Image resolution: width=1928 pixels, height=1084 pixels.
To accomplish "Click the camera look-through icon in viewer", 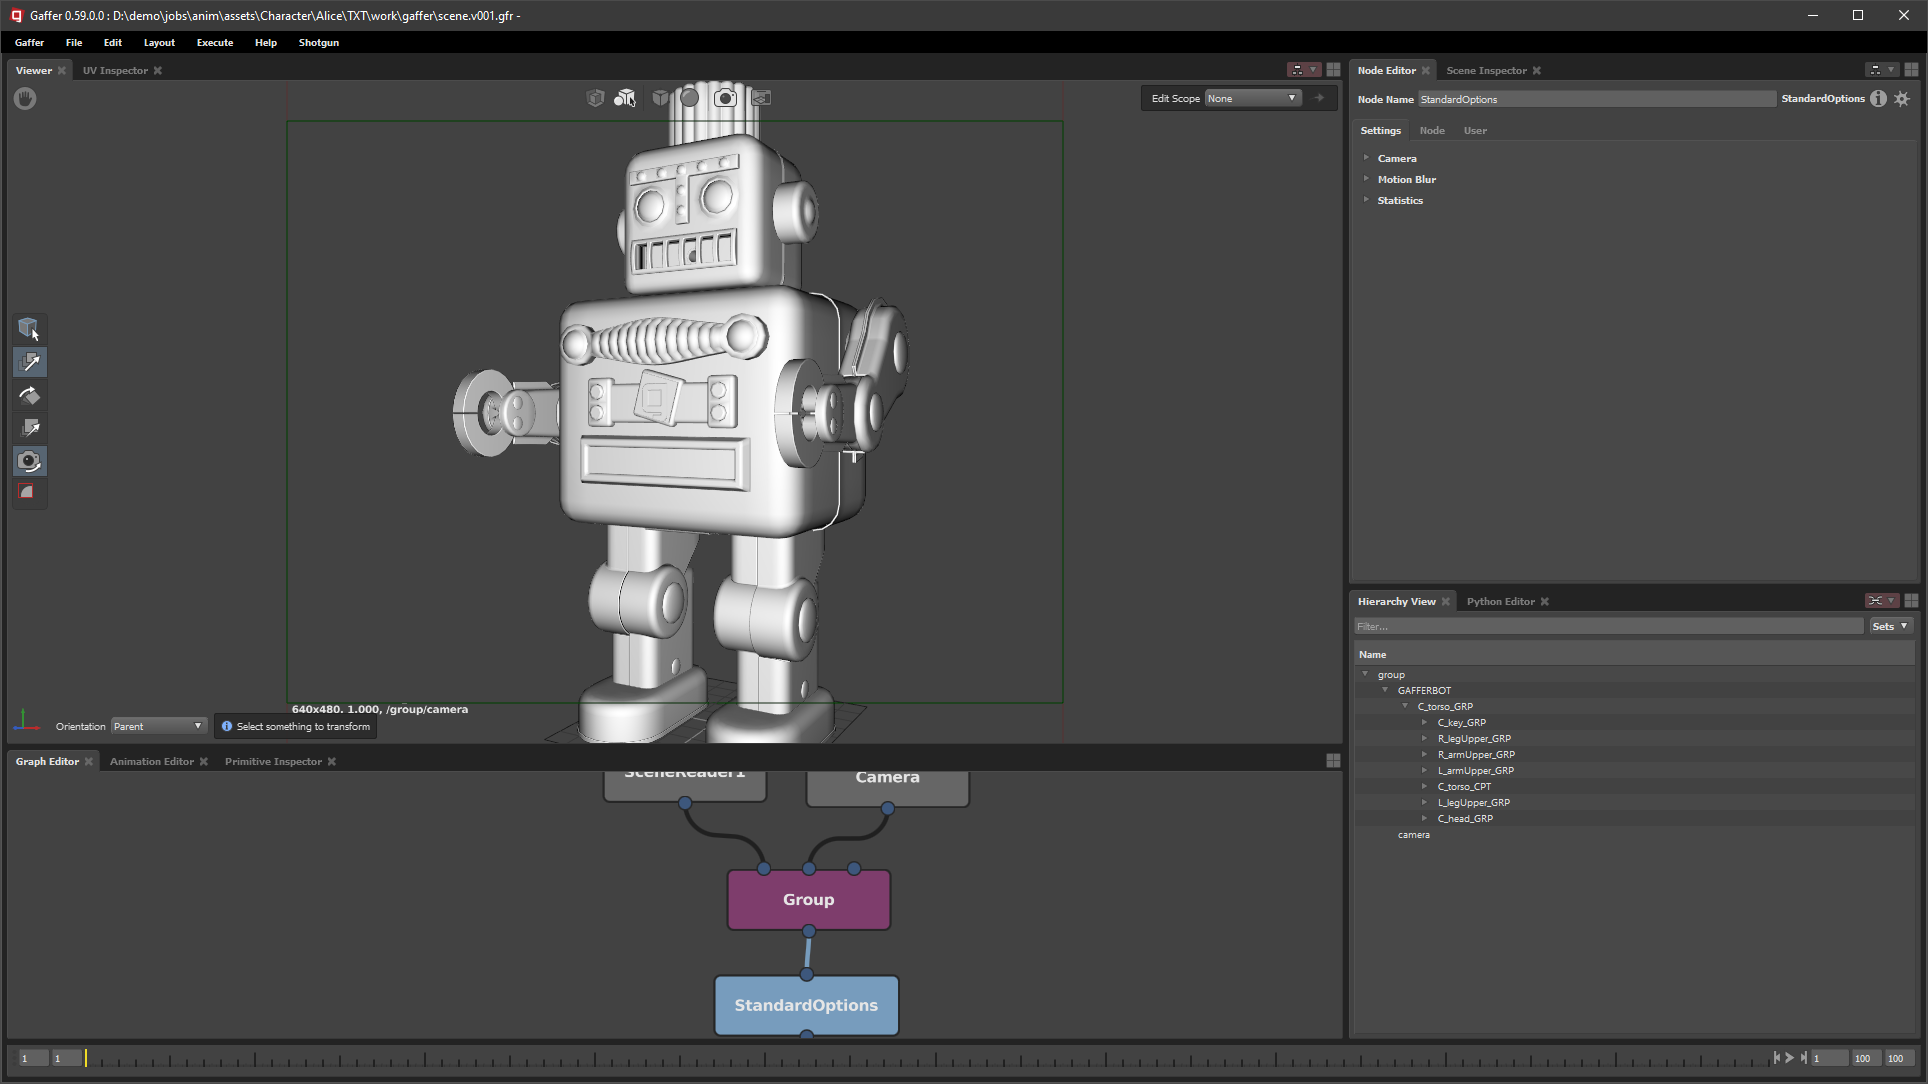I will pos(725,98).
